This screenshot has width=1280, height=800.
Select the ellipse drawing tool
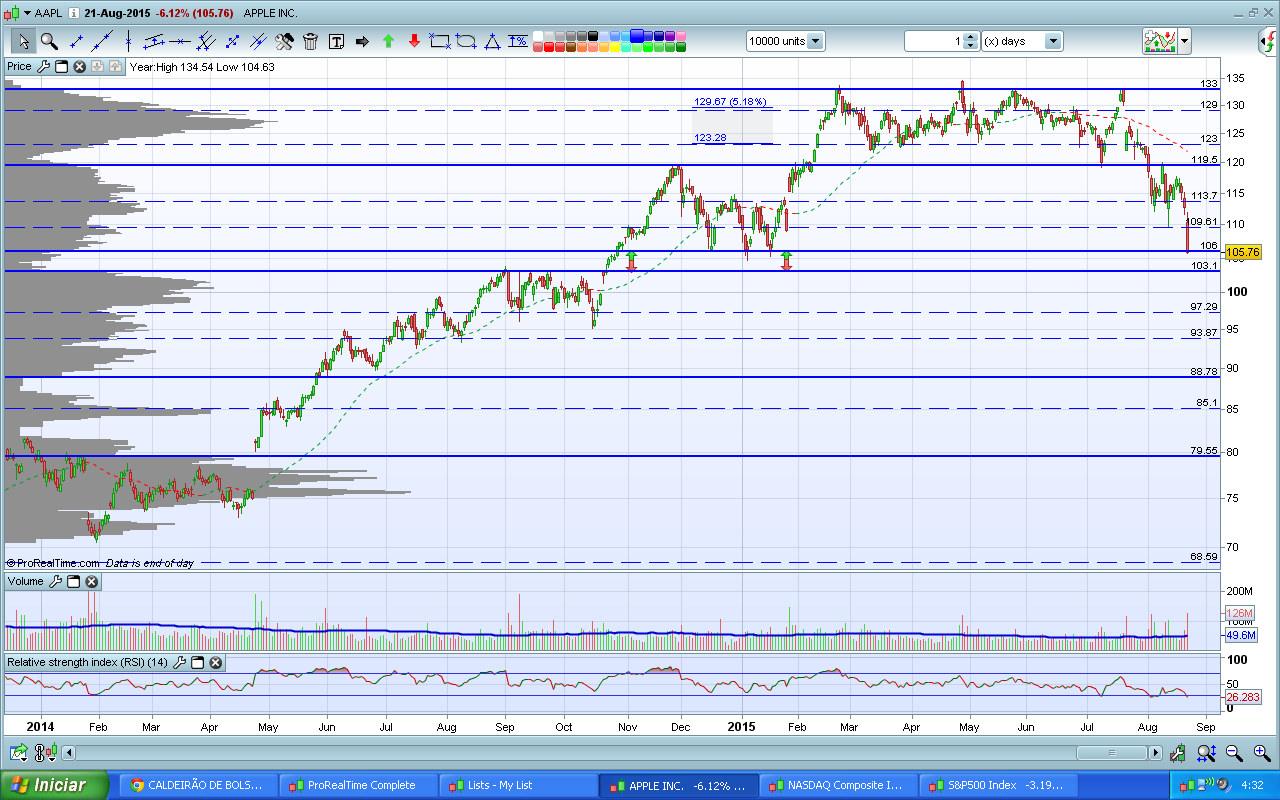tap(466, 41)
